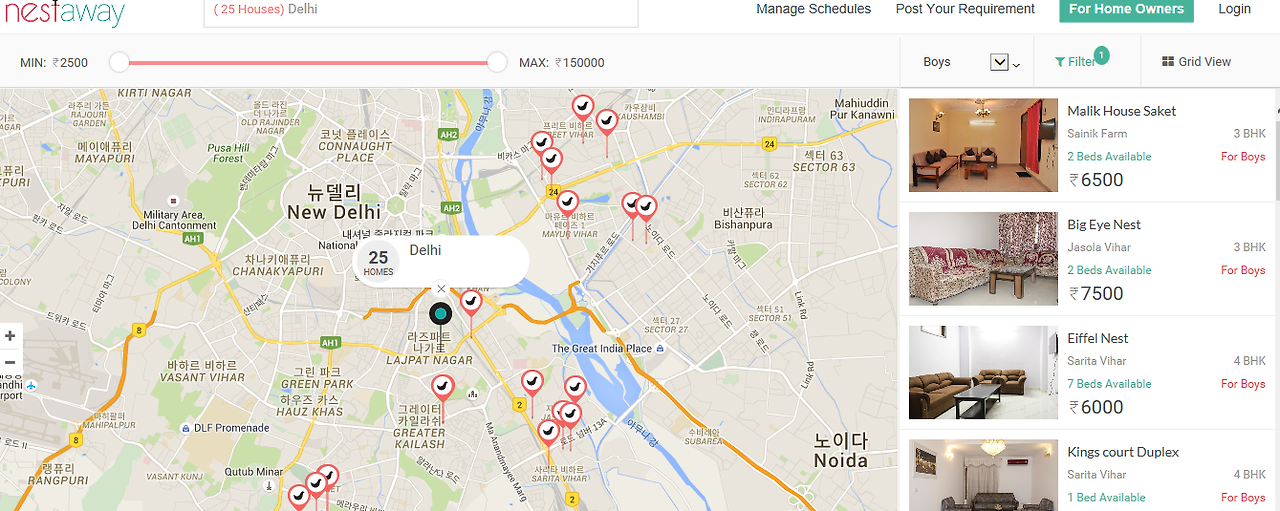Viewport: 1280px width, 511px height.
Task: Click the 25 Homes count badge
Action: tap(378, 261)
